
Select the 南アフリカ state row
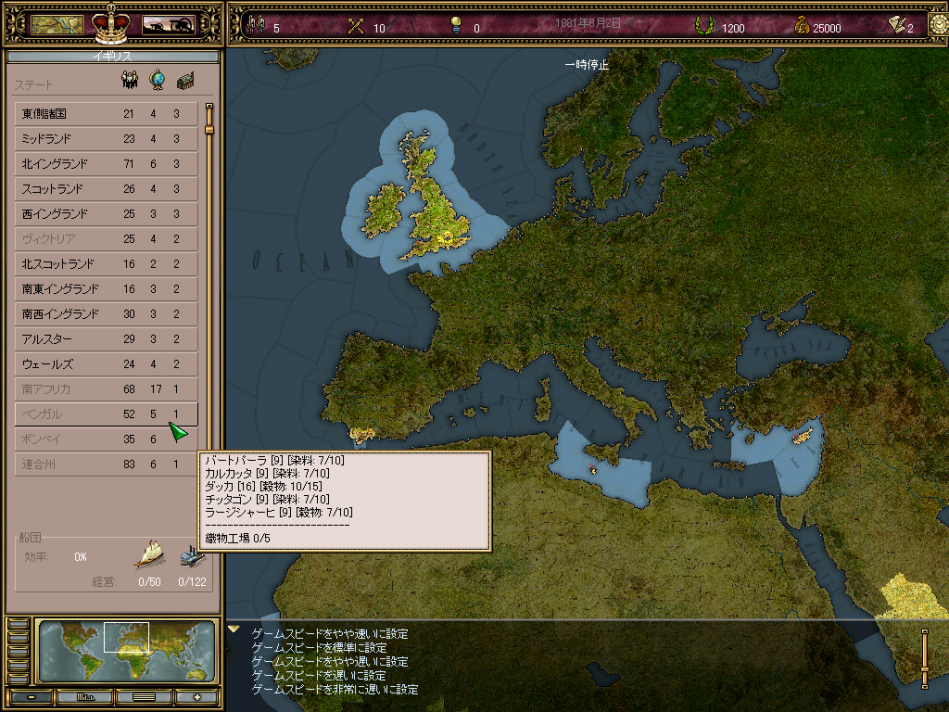pos(106,389)
